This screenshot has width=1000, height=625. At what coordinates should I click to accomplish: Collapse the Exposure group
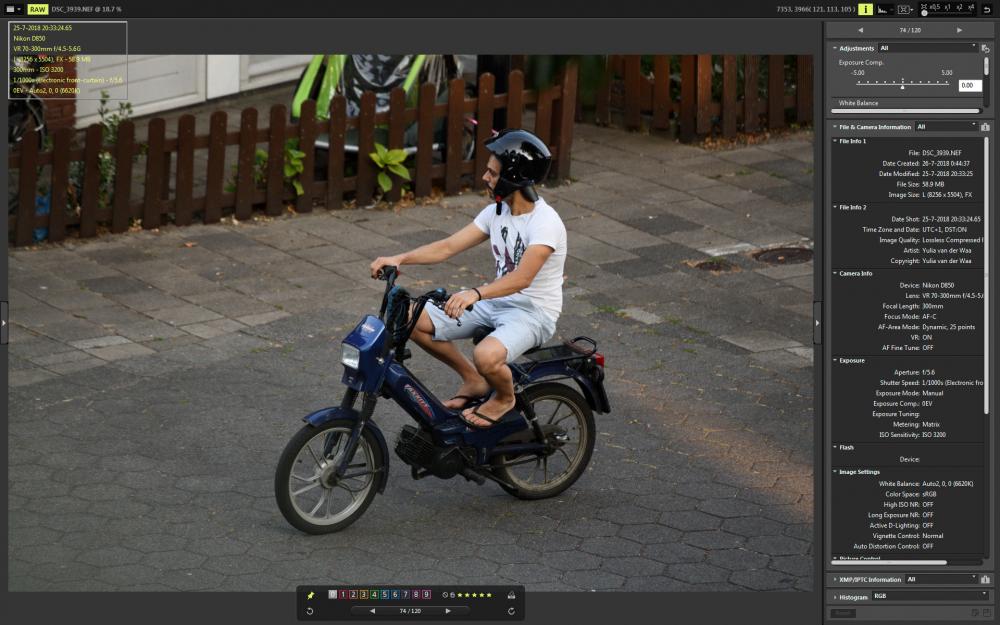click(835, 360)
